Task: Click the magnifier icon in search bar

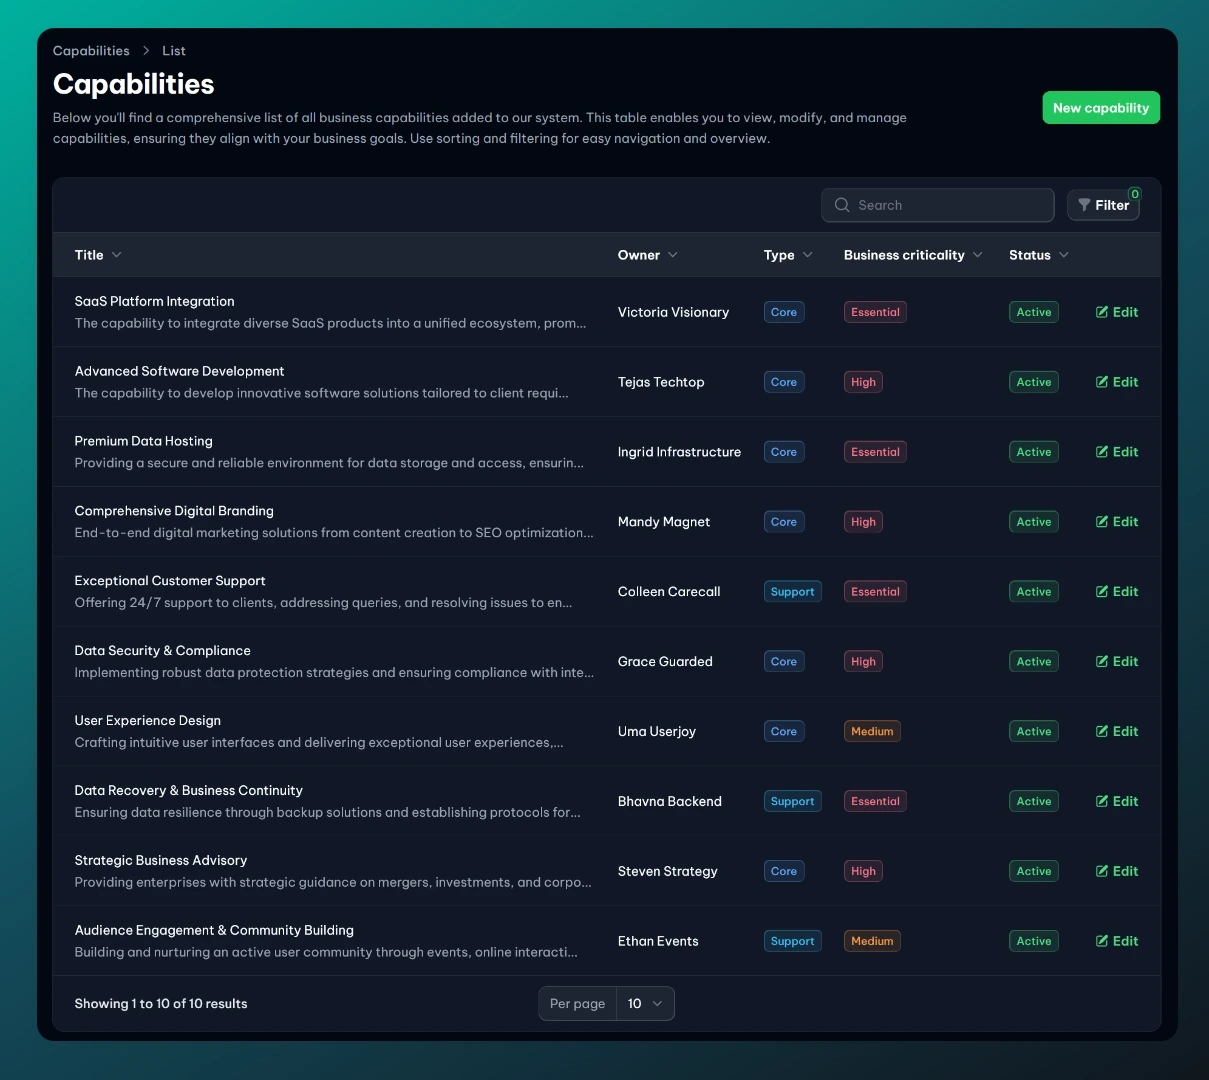Action: 842,205
